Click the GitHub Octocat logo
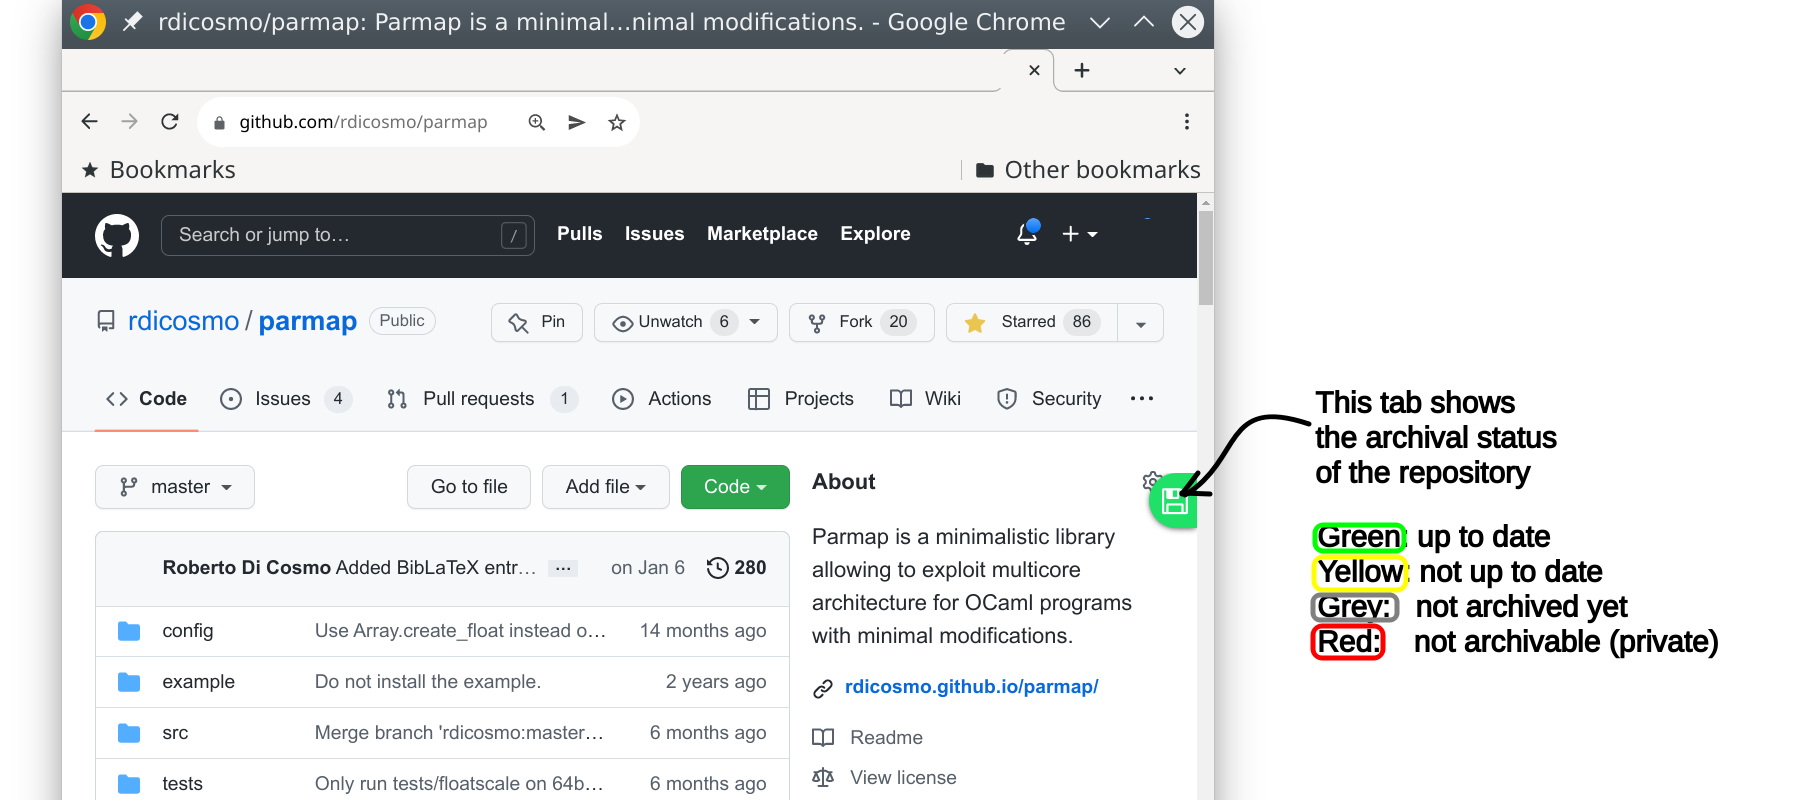 pyautogui.click(x=117, y=236)
